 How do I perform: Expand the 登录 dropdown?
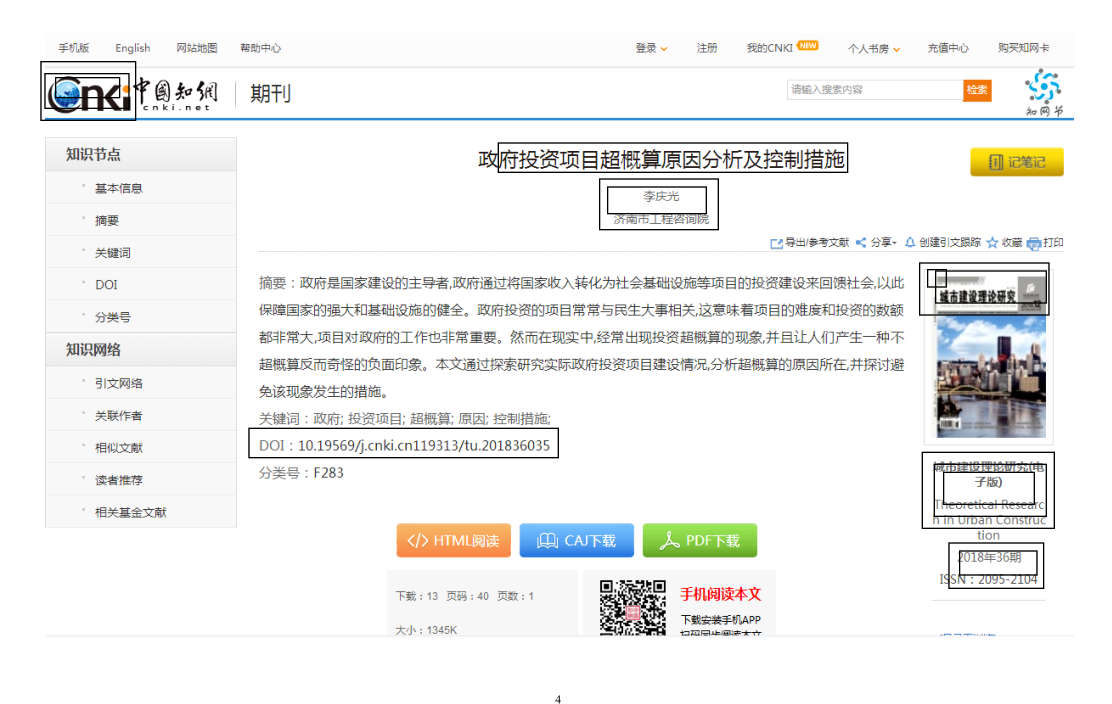(651, 48)
